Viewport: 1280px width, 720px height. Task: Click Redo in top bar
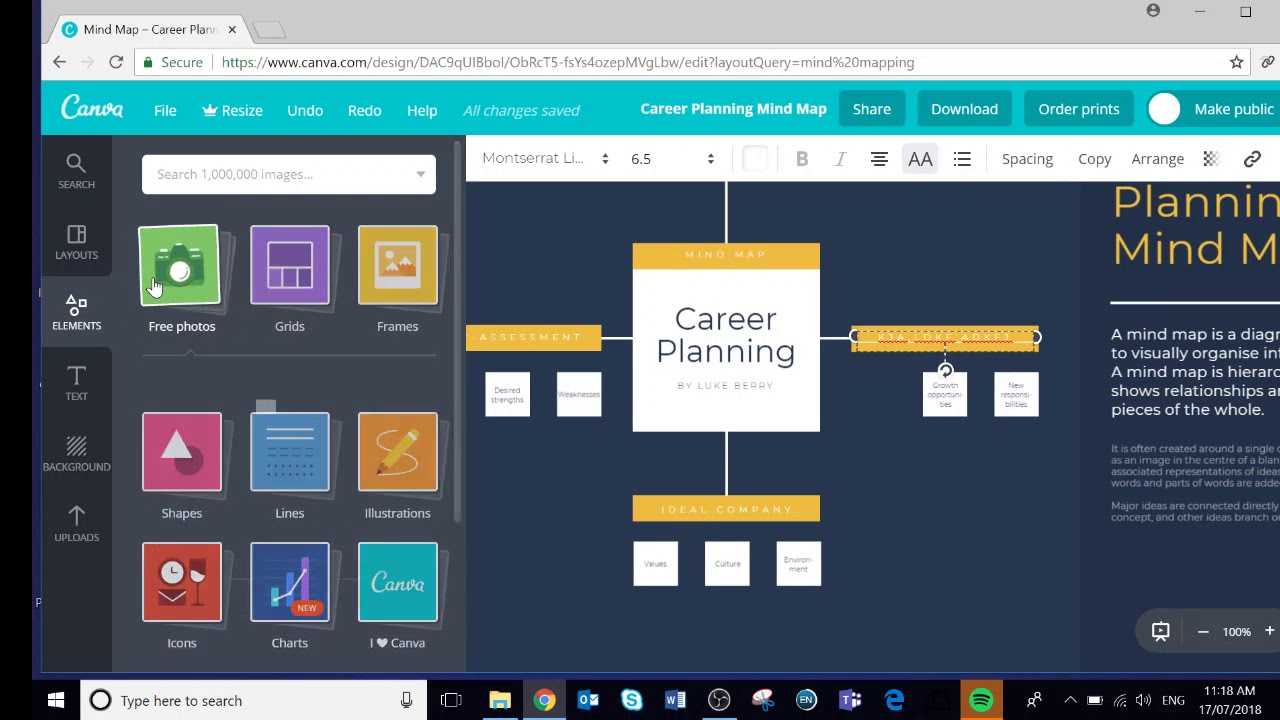tap(364, 110)
